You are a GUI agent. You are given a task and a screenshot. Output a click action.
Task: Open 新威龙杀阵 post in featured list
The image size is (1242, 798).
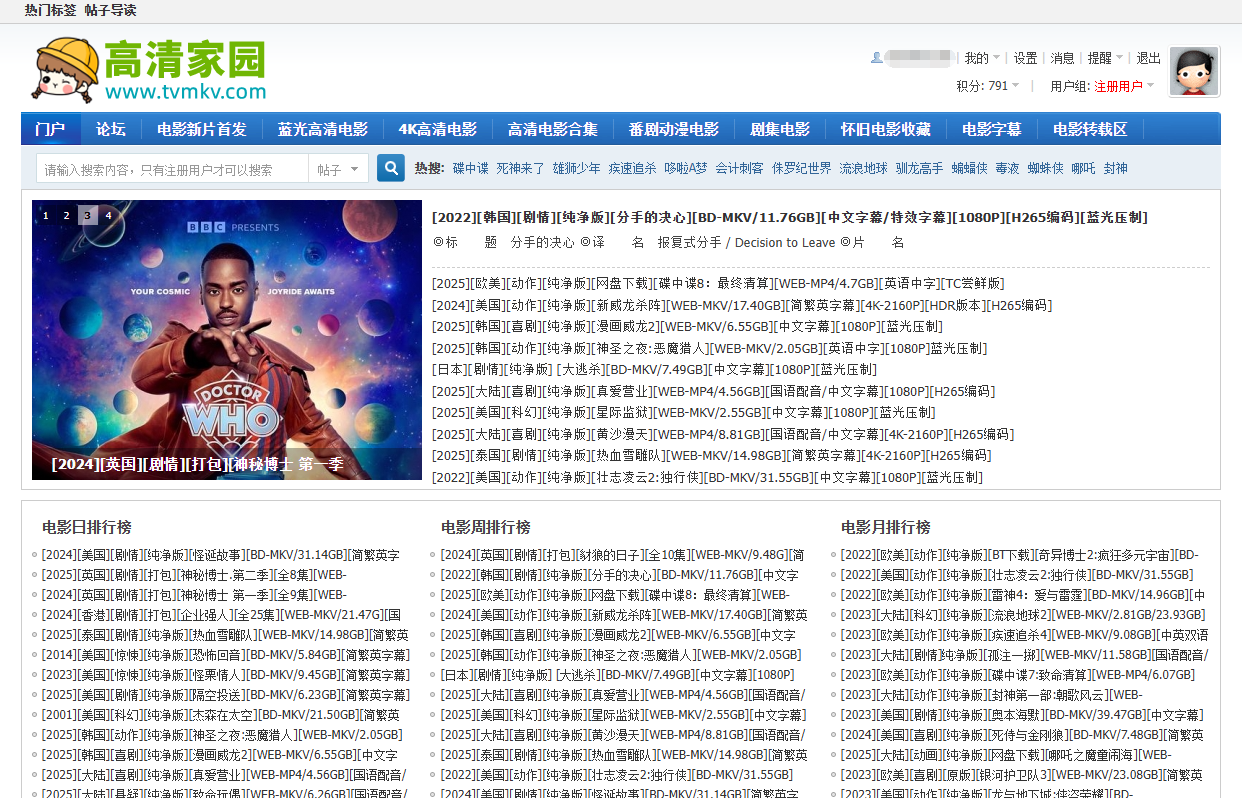click(x=742, y=305)
